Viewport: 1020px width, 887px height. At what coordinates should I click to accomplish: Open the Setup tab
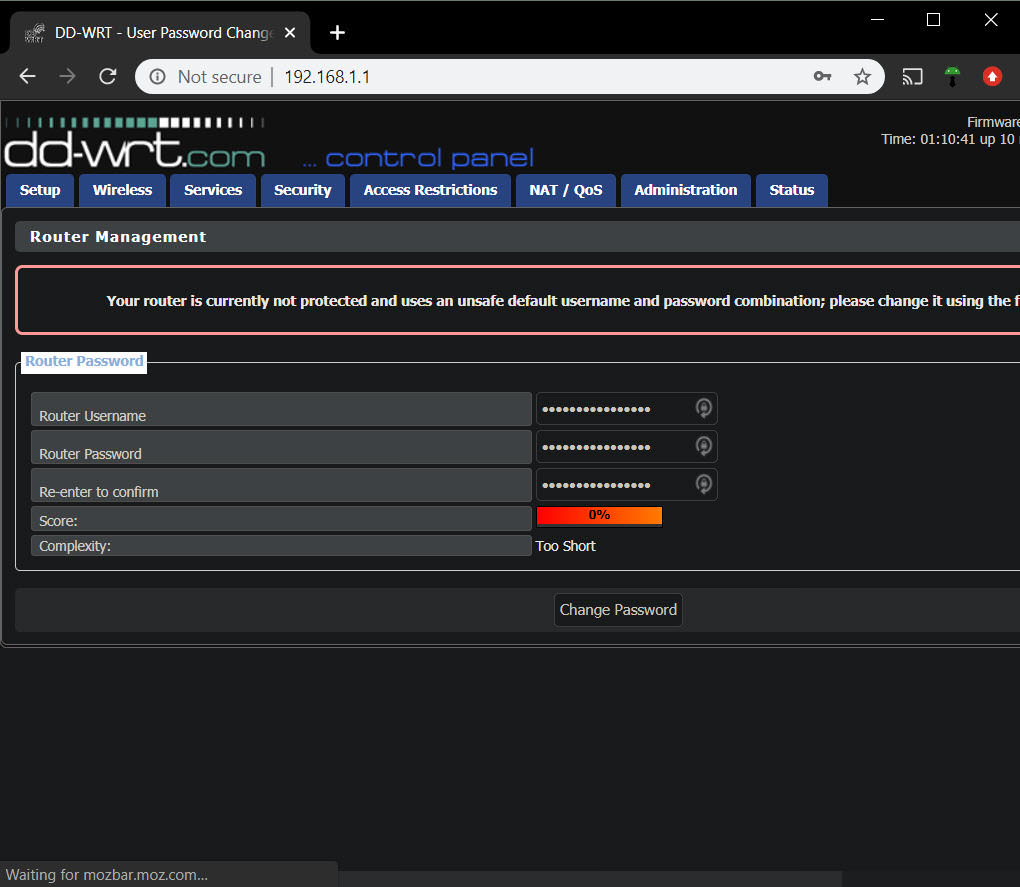[40, 190]
